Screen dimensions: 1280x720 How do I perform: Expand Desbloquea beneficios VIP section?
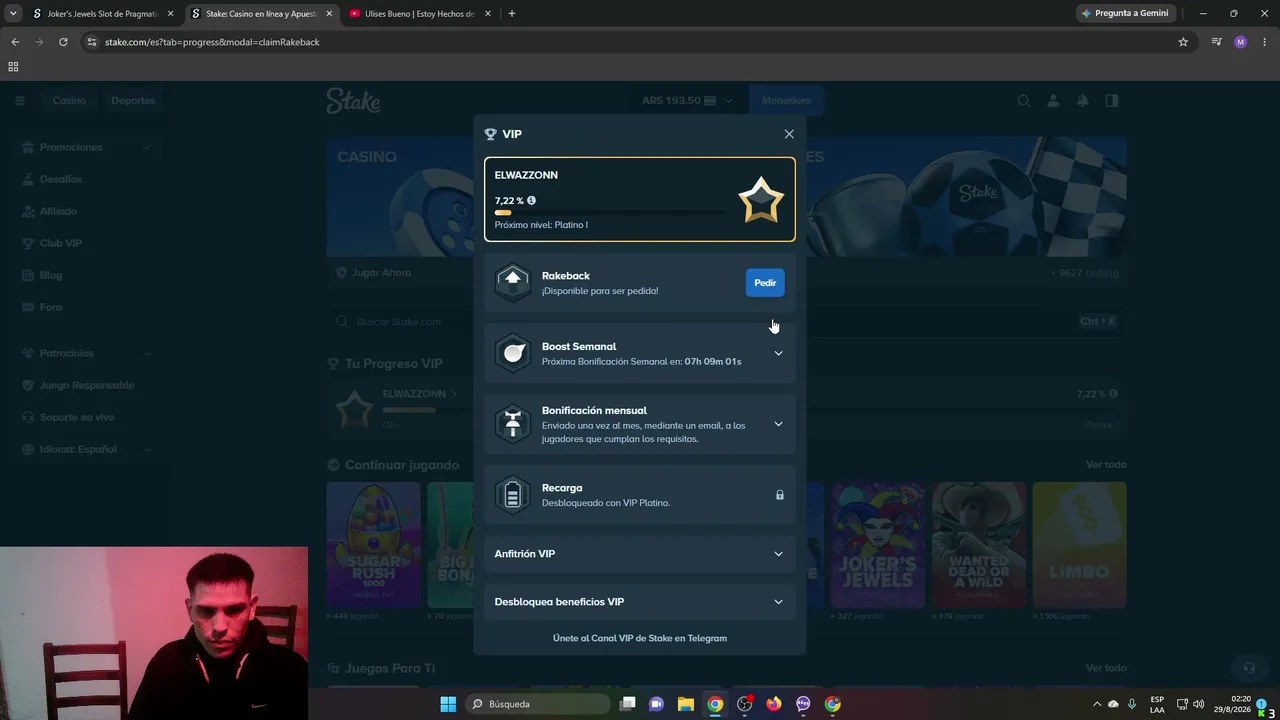pyautogui.click(x=779, y=602)
